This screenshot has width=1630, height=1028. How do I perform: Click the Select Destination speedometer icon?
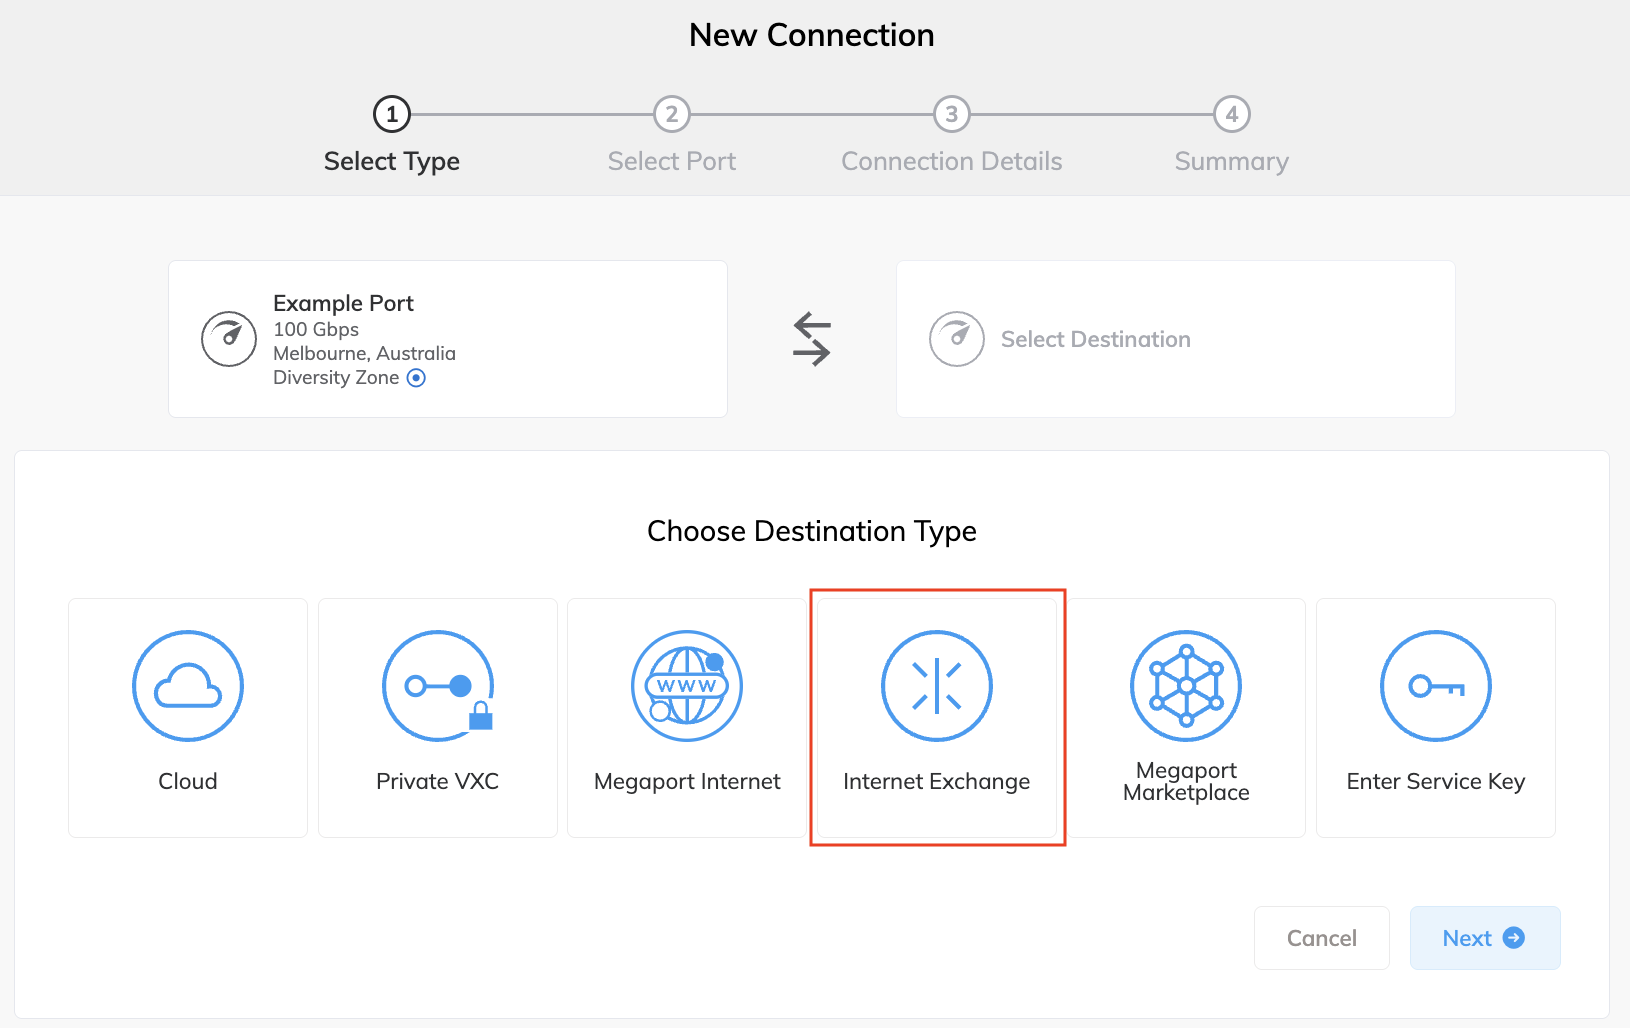pyautogui.click(x=957, y=339)
